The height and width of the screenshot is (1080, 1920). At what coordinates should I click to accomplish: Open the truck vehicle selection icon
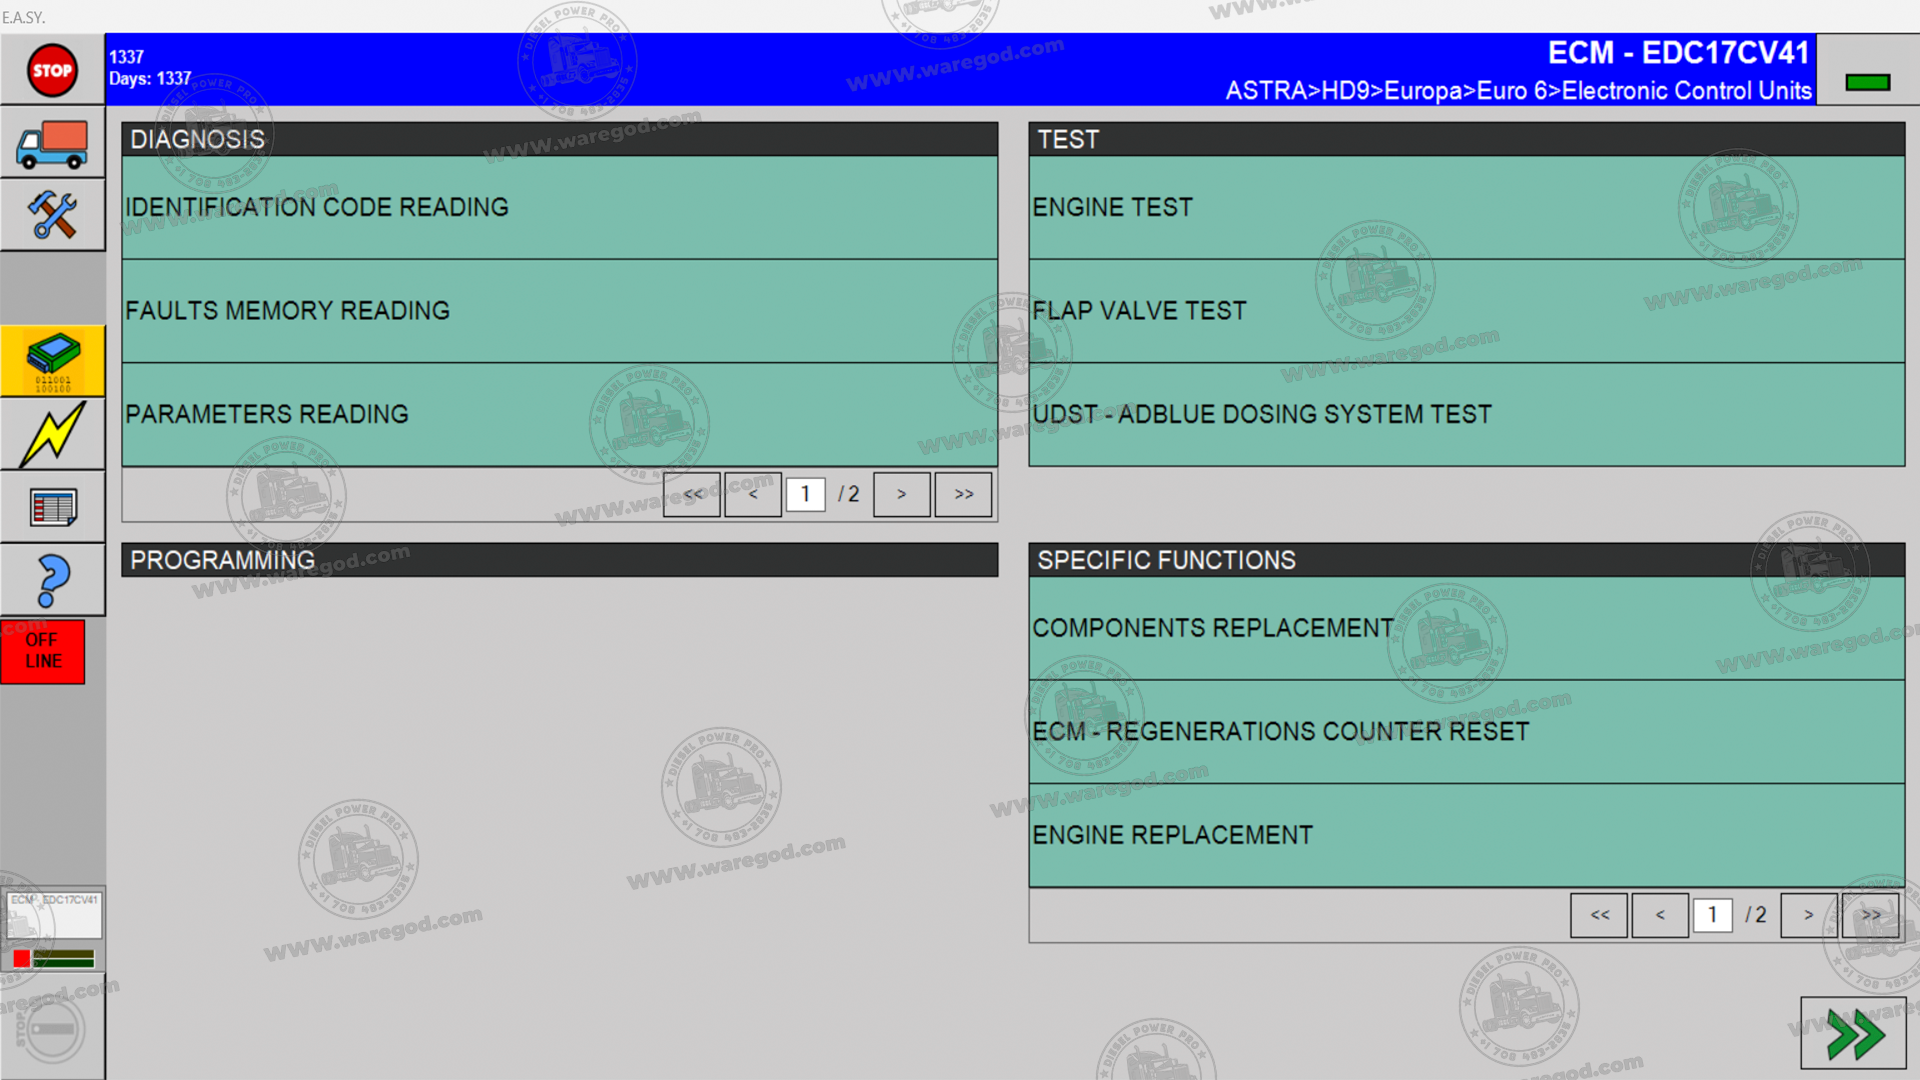point(52,143)
